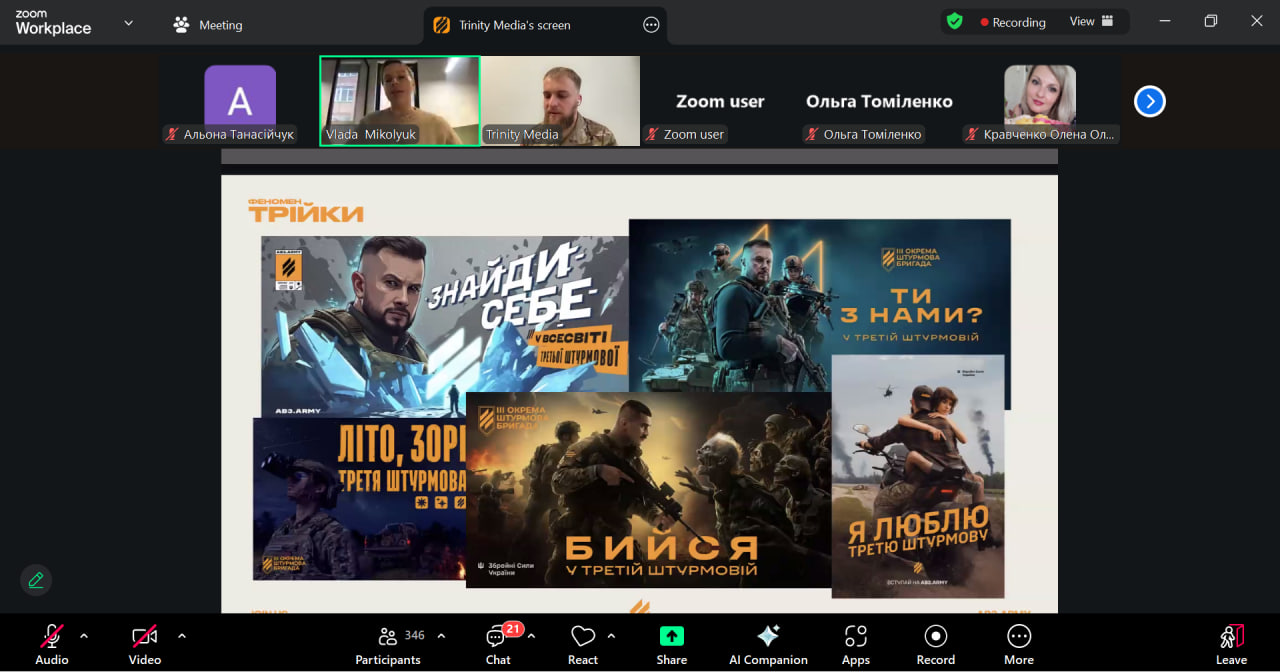1280x672 pixels.
Task: Open the React emoji menu
Action: tap(582, 643)
